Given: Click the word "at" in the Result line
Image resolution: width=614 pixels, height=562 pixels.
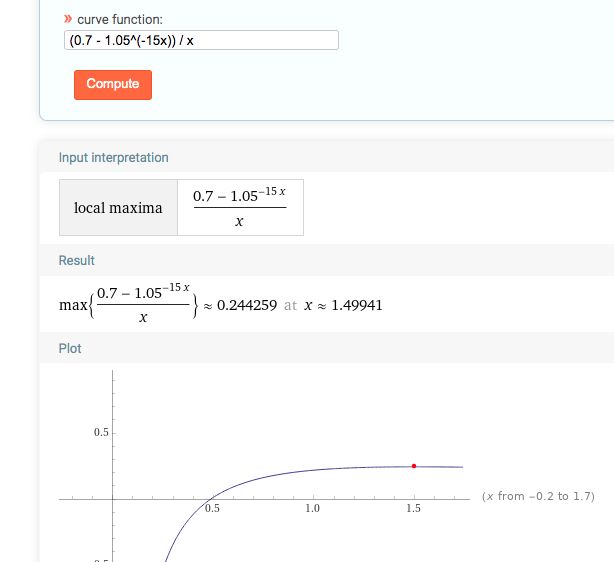Looking at the screenshot, I should point(290,304).
